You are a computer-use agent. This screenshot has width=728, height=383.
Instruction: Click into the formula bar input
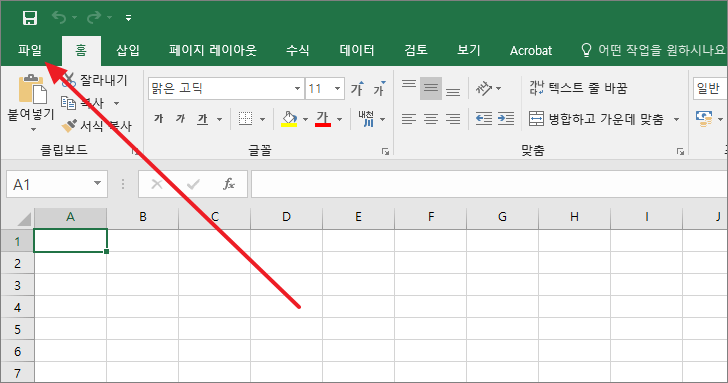(x=489, y=184)
